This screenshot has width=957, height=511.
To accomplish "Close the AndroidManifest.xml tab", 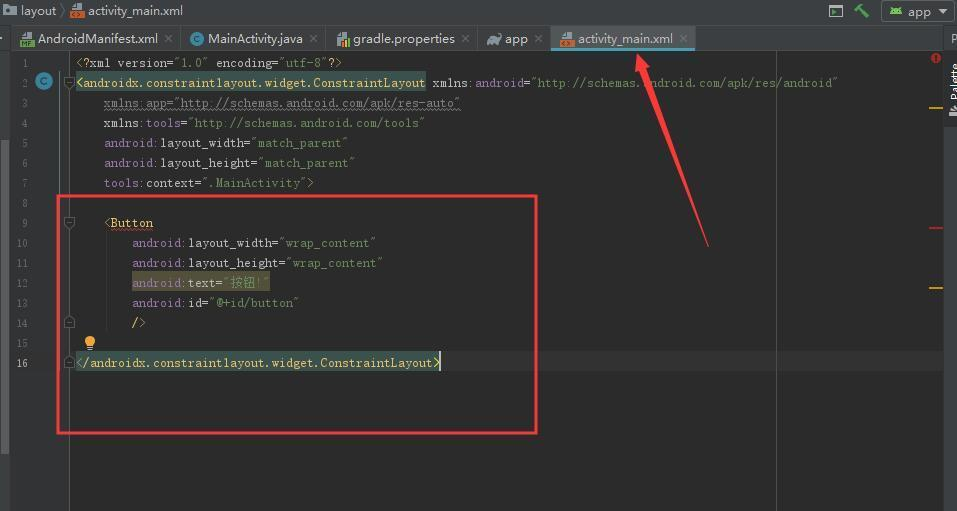I will tap(168, 38).
